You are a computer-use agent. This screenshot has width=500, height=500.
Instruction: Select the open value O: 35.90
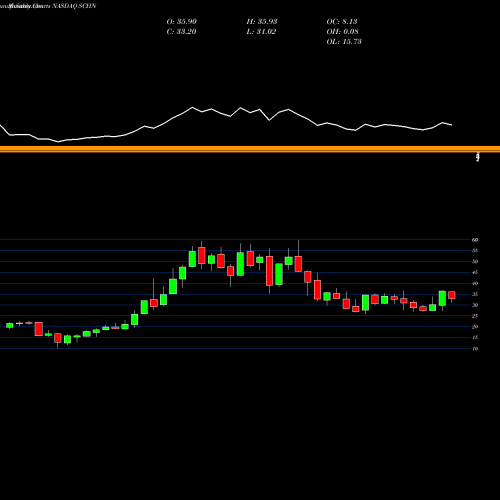182,21
